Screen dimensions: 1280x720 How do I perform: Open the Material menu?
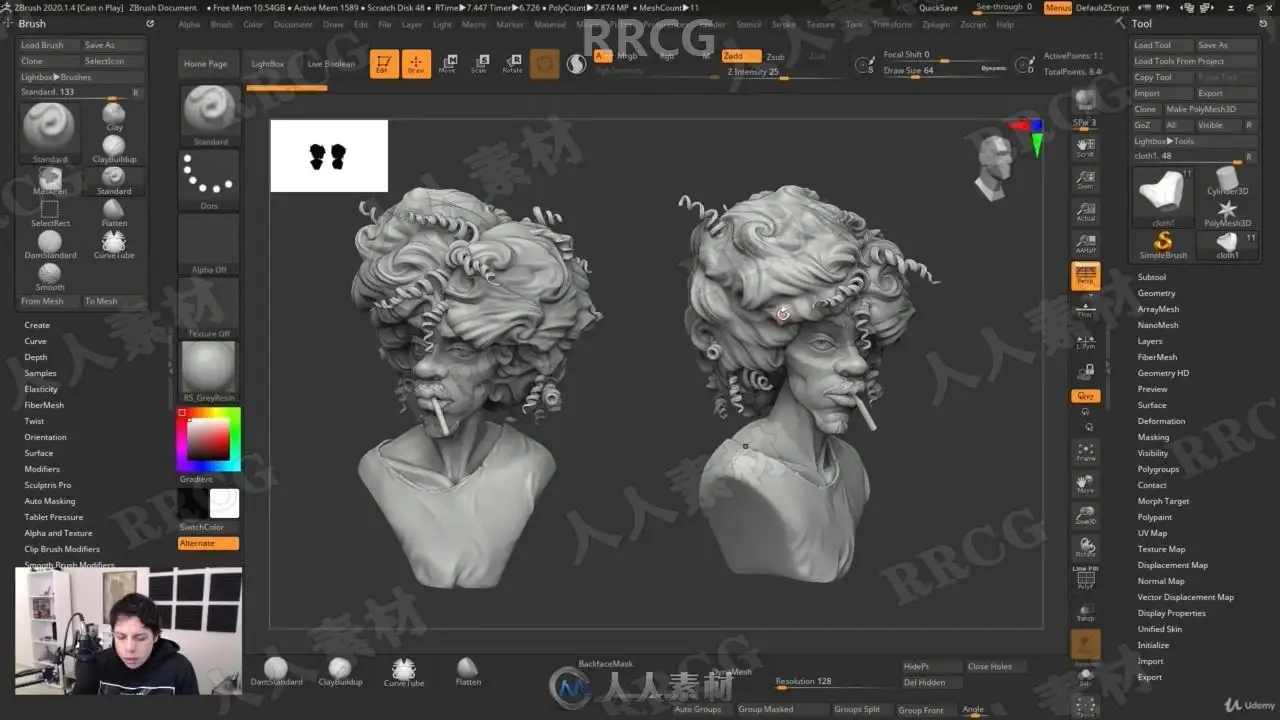550,24
